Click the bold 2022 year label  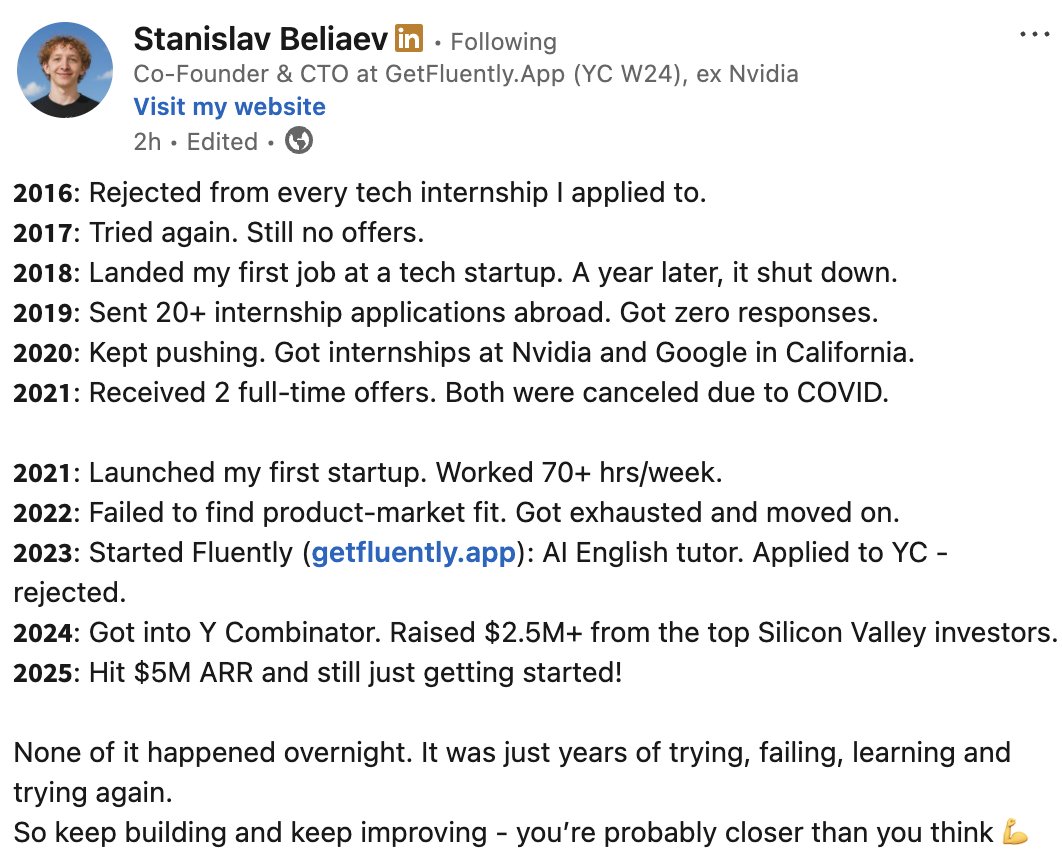pos(44,513)
